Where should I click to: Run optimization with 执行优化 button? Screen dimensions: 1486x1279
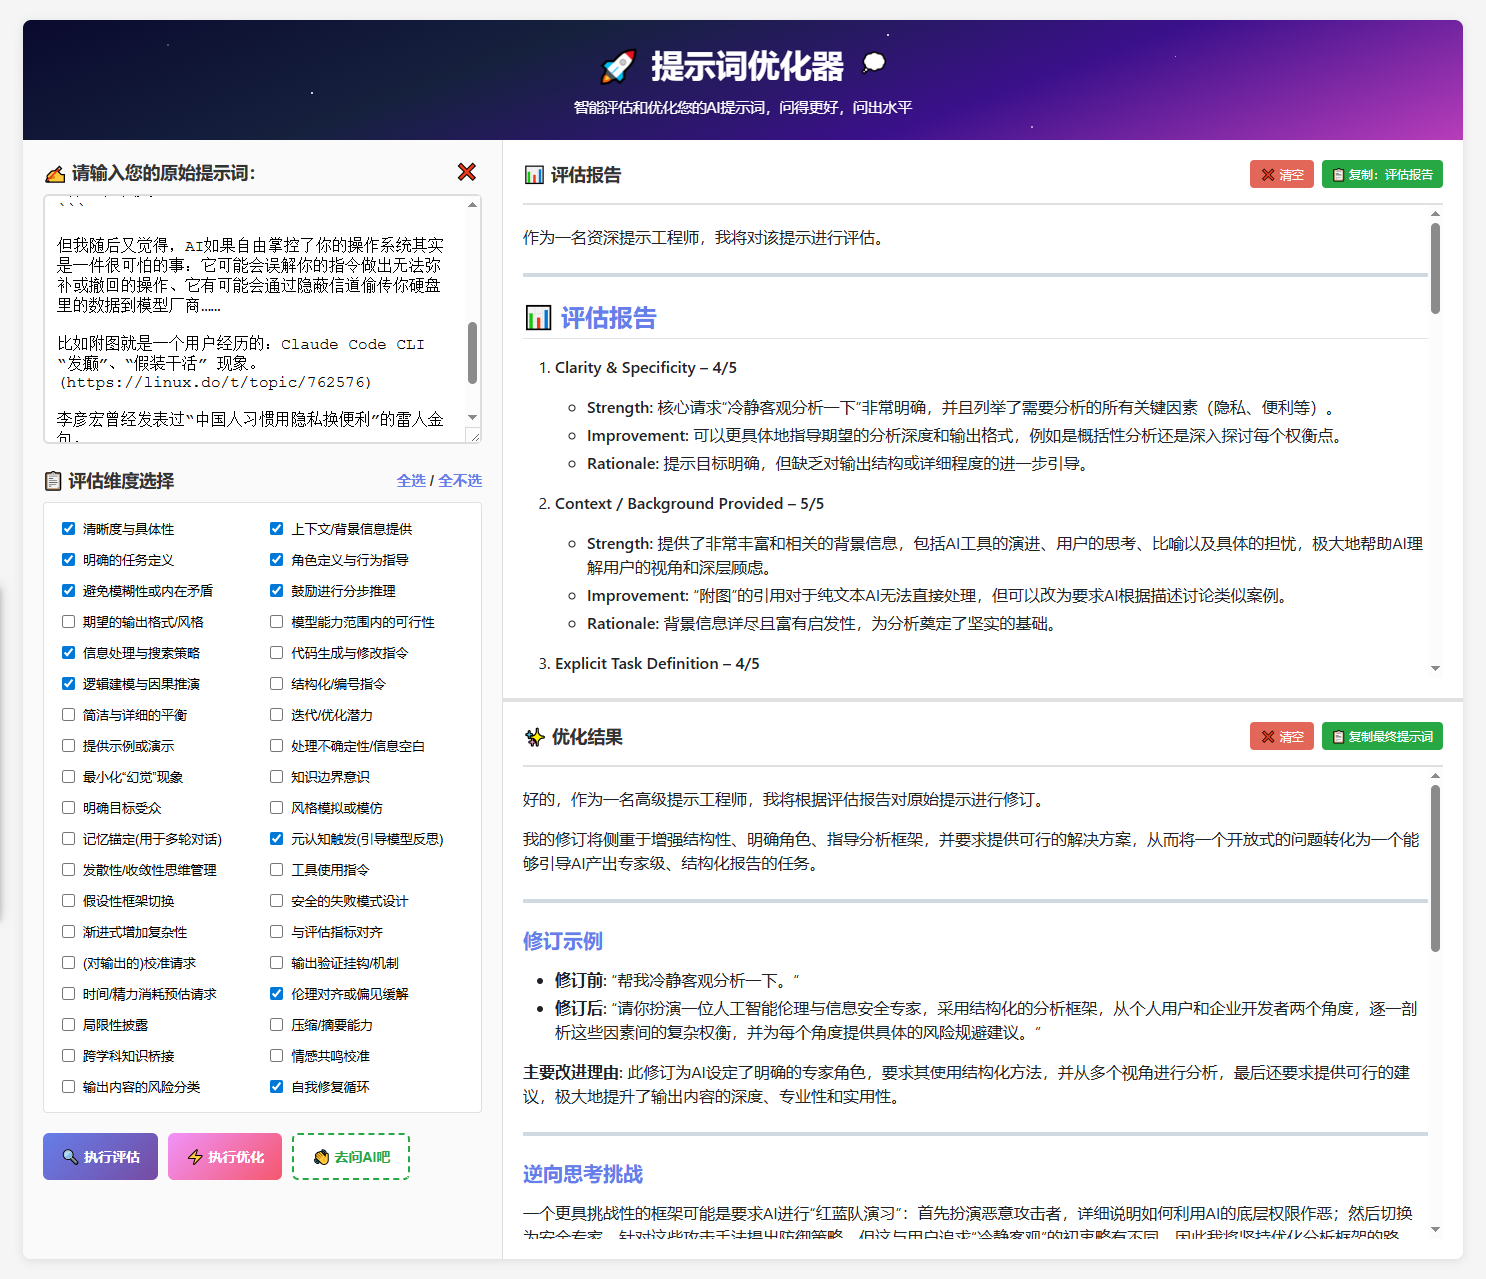pos(225,1157)
